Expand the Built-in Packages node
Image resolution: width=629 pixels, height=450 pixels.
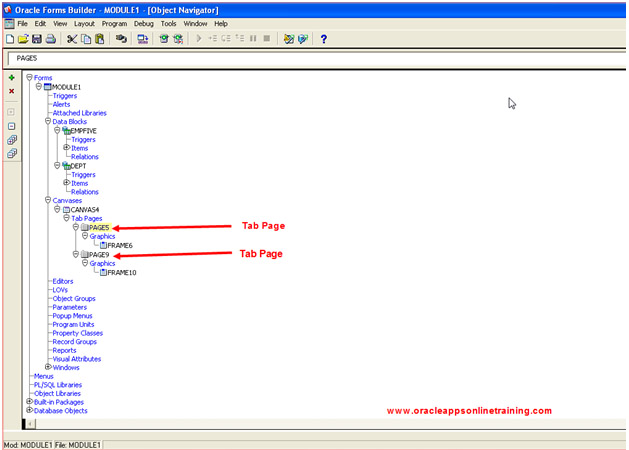coord(29,402)
